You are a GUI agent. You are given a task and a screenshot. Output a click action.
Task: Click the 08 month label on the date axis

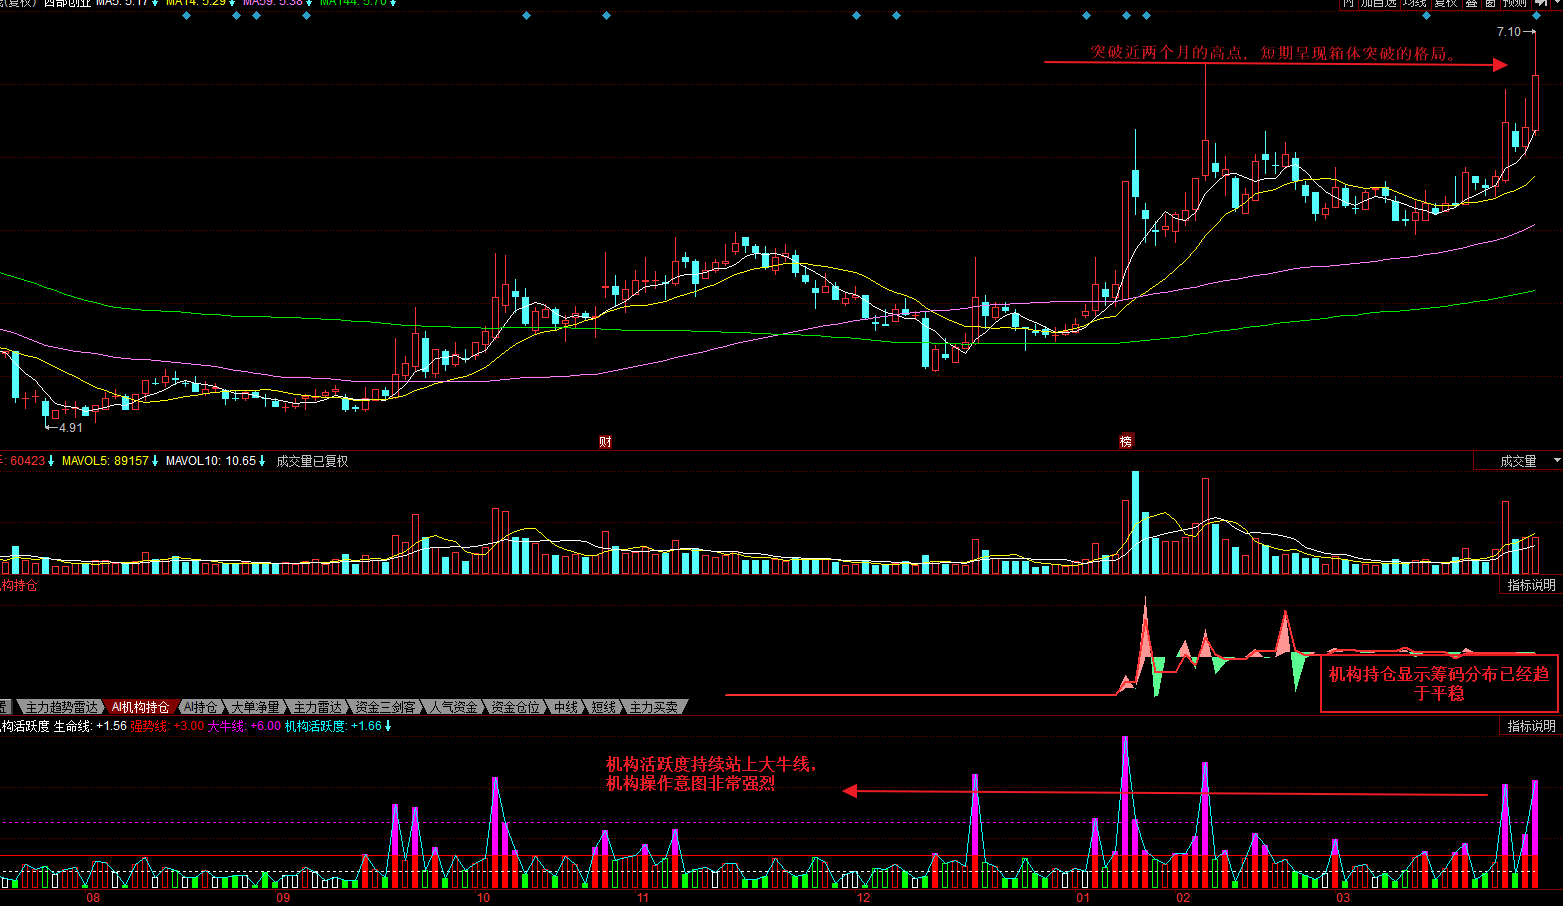pyautogui.click(x=93, y=898)
